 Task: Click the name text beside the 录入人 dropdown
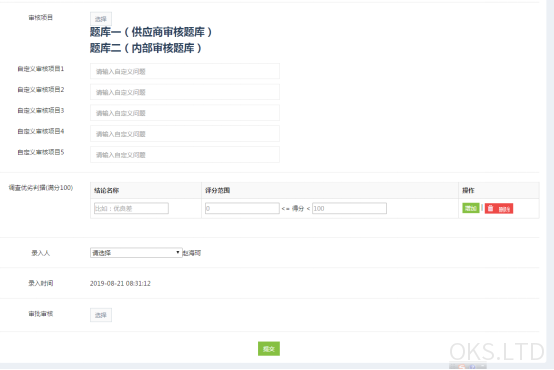coord(192,253)
